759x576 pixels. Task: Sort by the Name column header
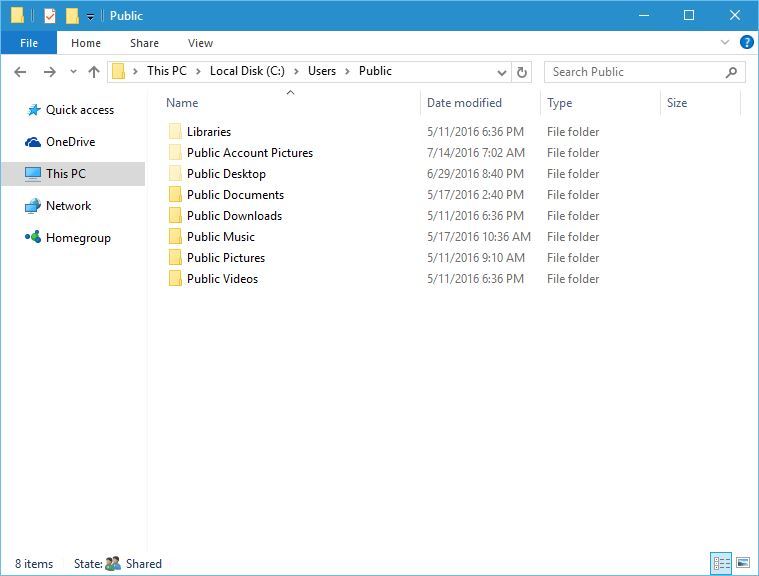pos(182,103)
